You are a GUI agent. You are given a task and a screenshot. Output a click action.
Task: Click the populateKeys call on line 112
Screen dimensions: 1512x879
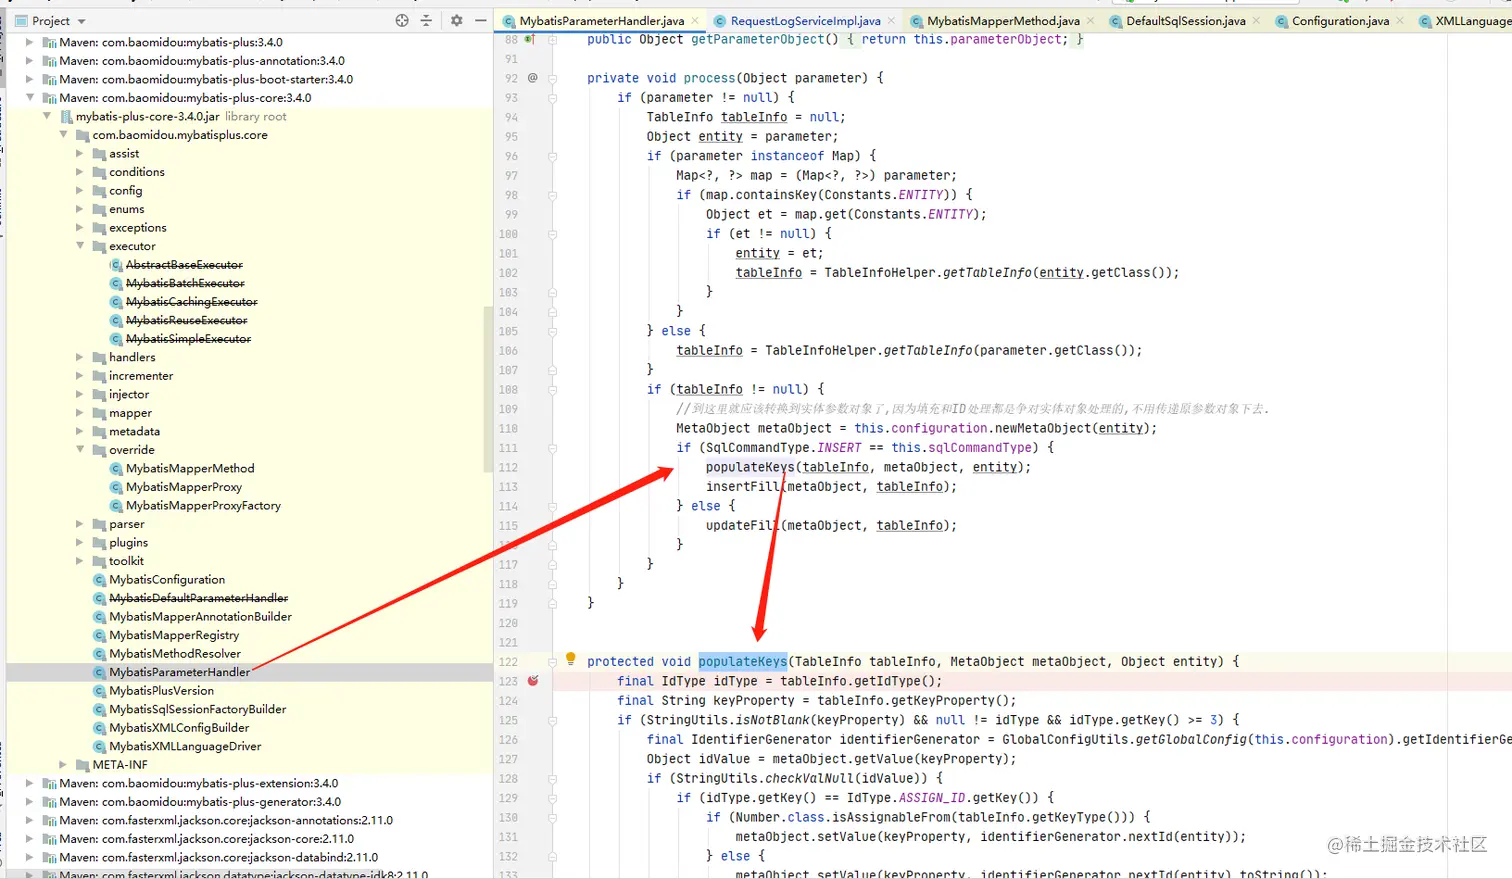point(750,467)
